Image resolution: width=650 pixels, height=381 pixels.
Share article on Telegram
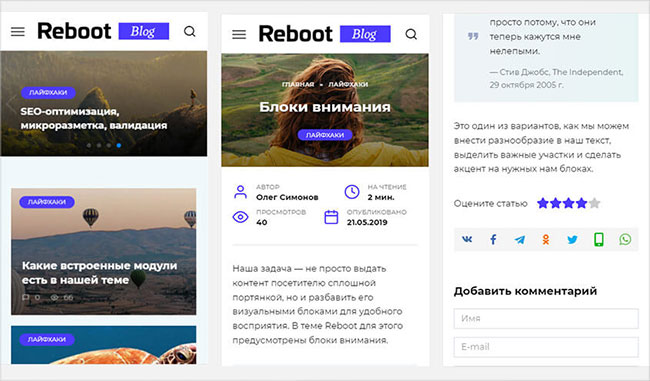pos(519,240)
